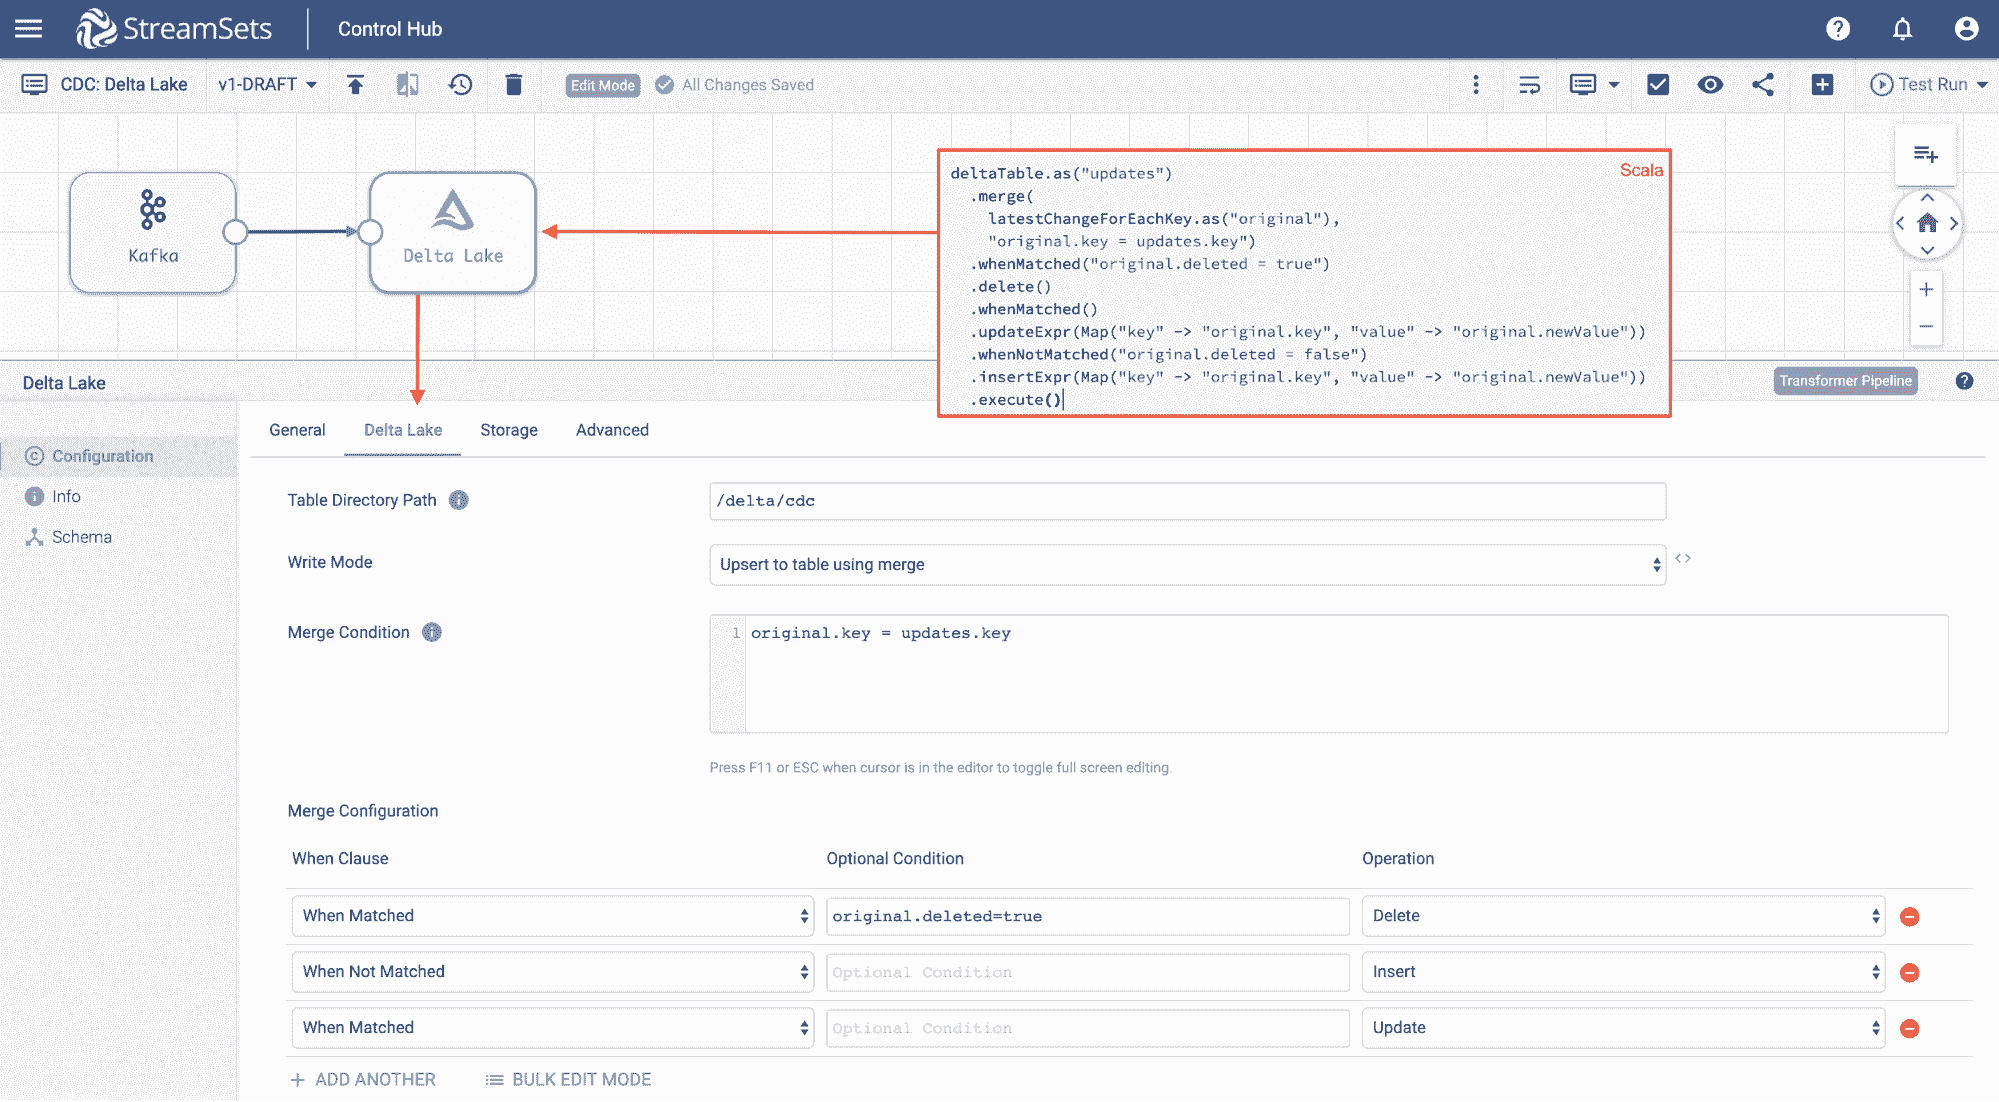Click the publish pipeline upload icon
The image size is (1999, 1102).
tap(355, 85)
